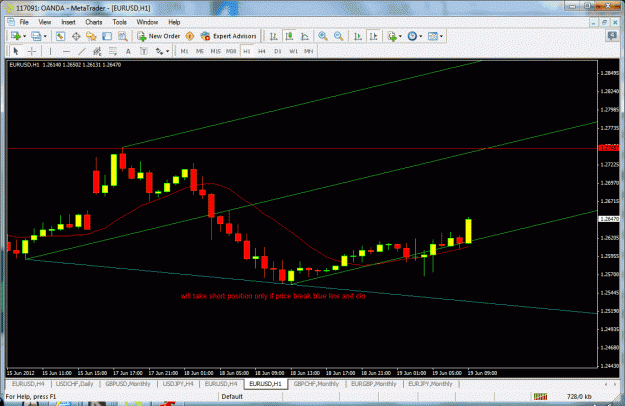Viewport: 625px width, 406px height.
Task: Click the New Order document icon
Action: (x=141, y=36)
